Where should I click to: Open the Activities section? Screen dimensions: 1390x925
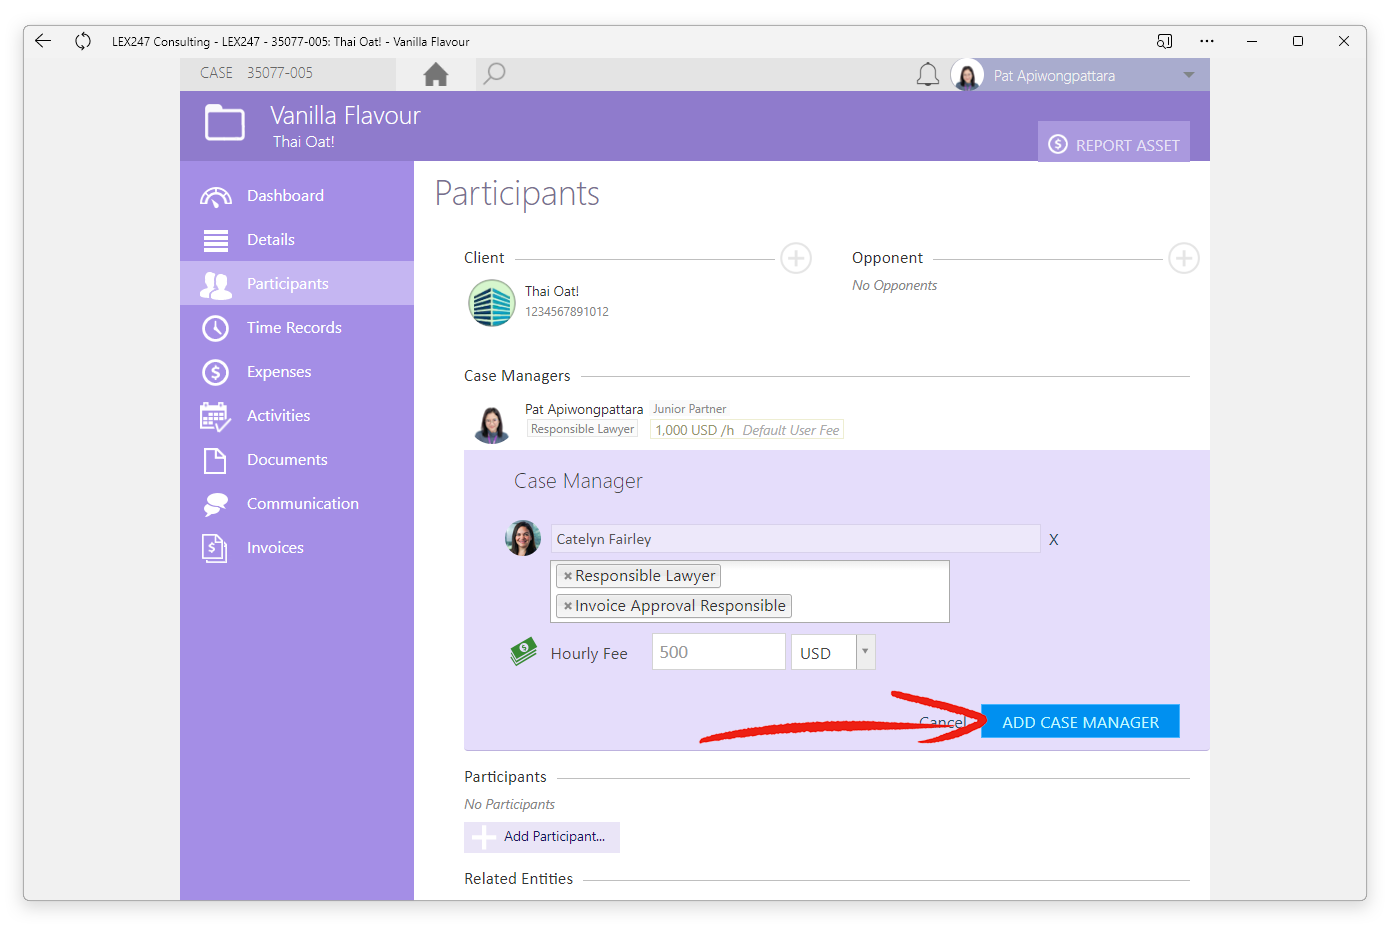tap(297, 415)
